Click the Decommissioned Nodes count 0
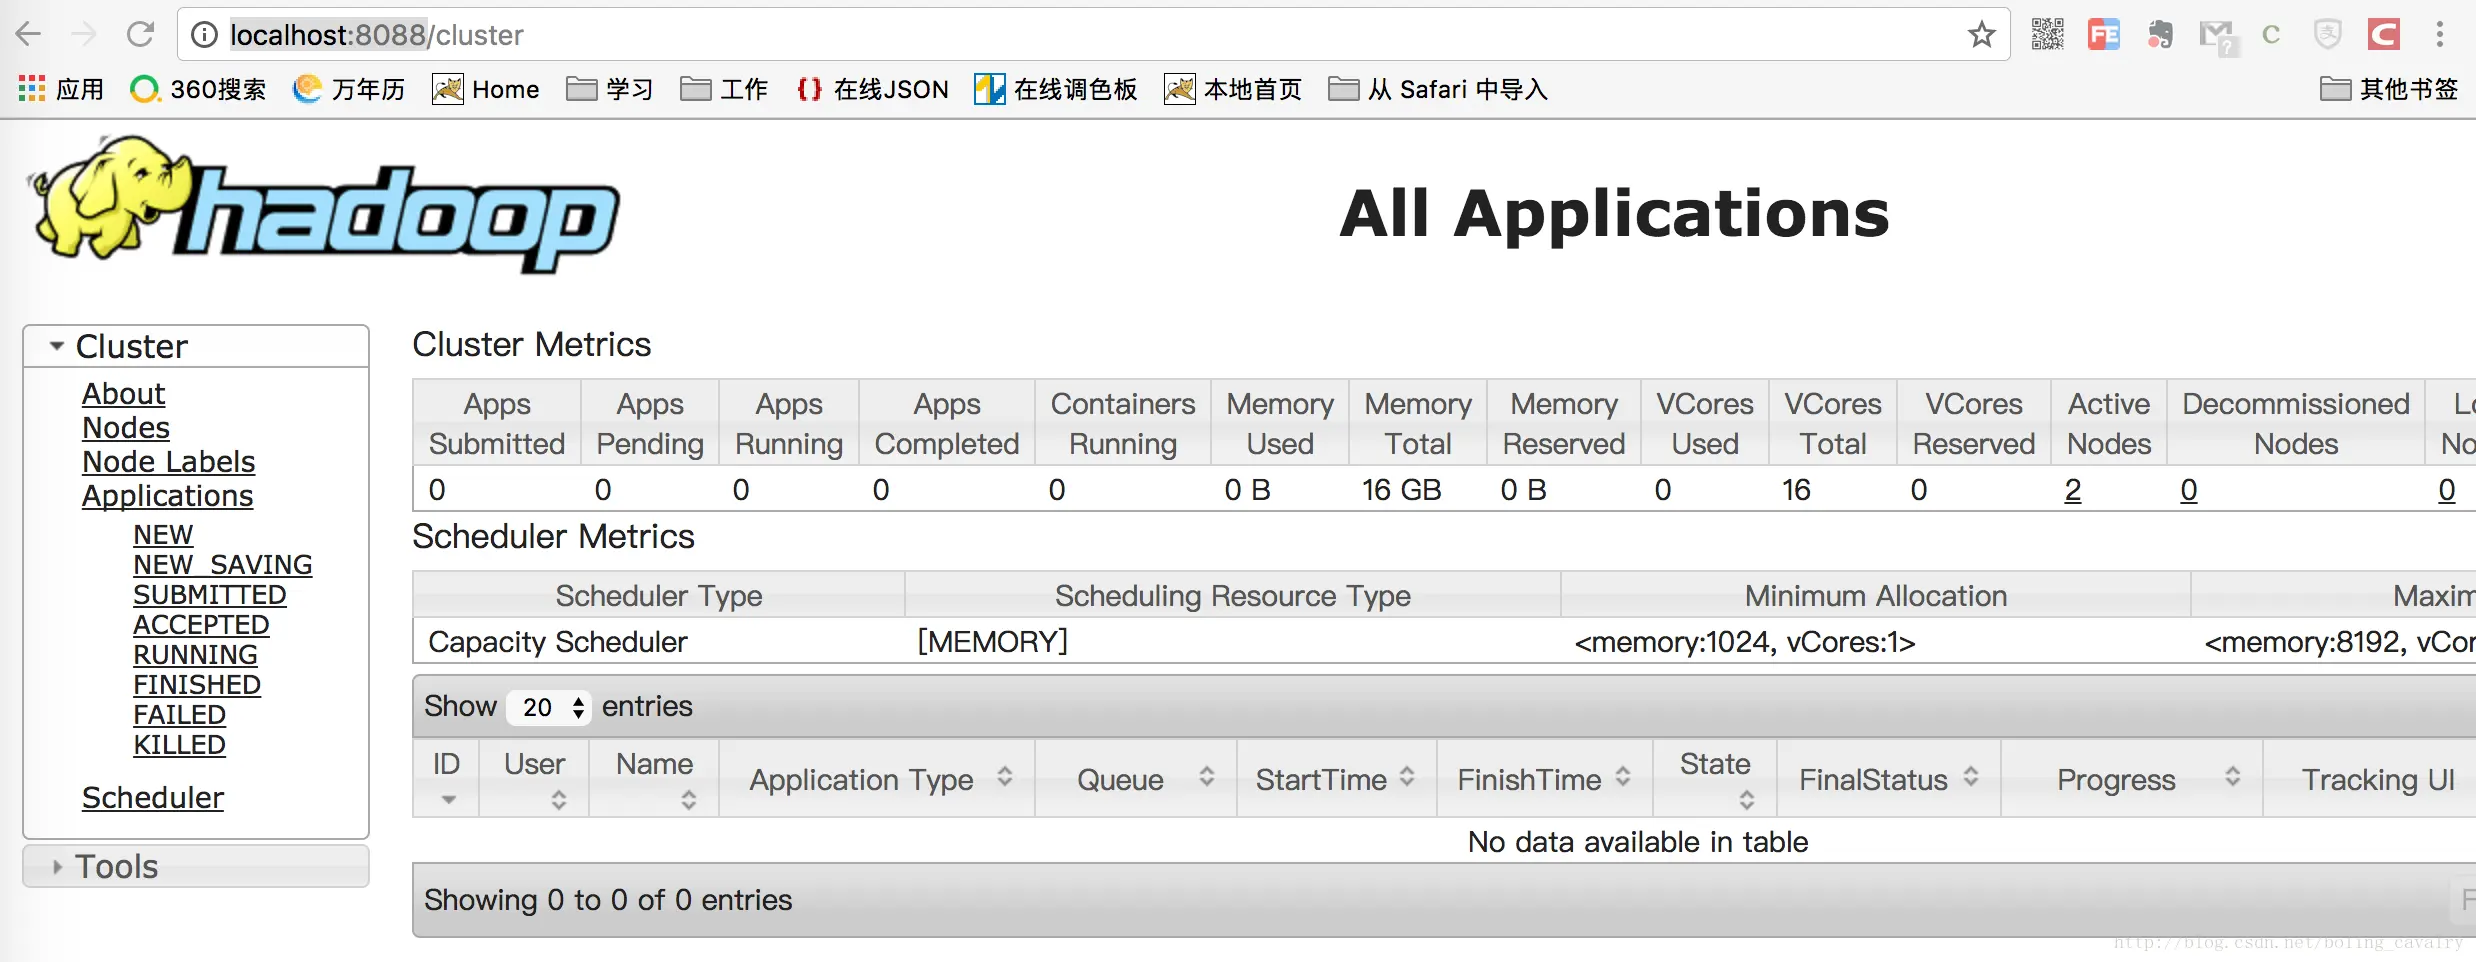Screen dimensions: 2476x962 coord(2189,490)
